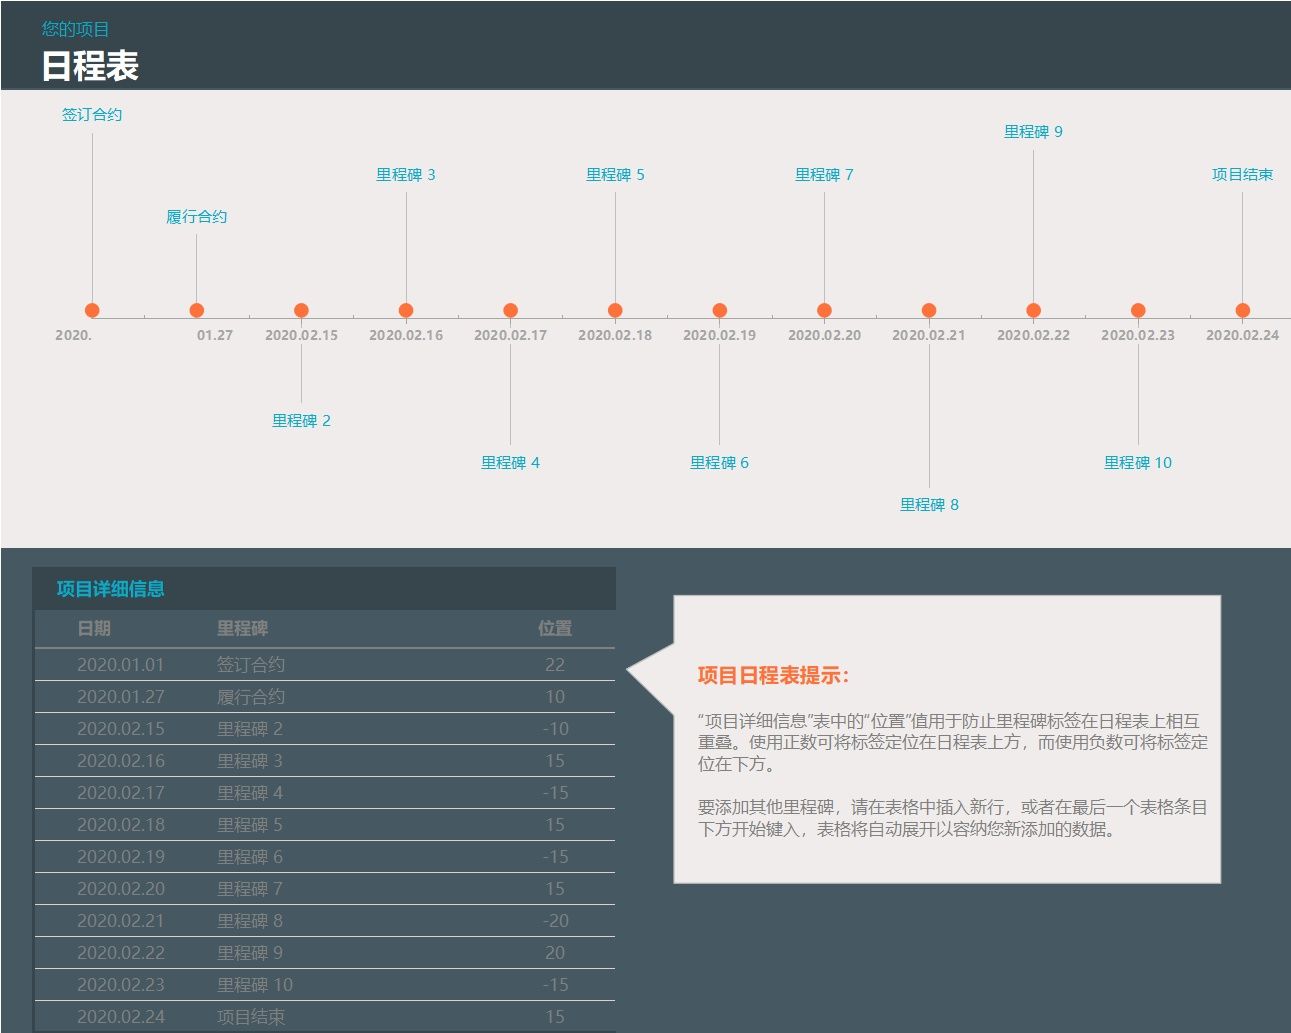Click the 里程碑 9 milestone dot
This screenshot has height=1033, width=1291.
point(1033,310)
